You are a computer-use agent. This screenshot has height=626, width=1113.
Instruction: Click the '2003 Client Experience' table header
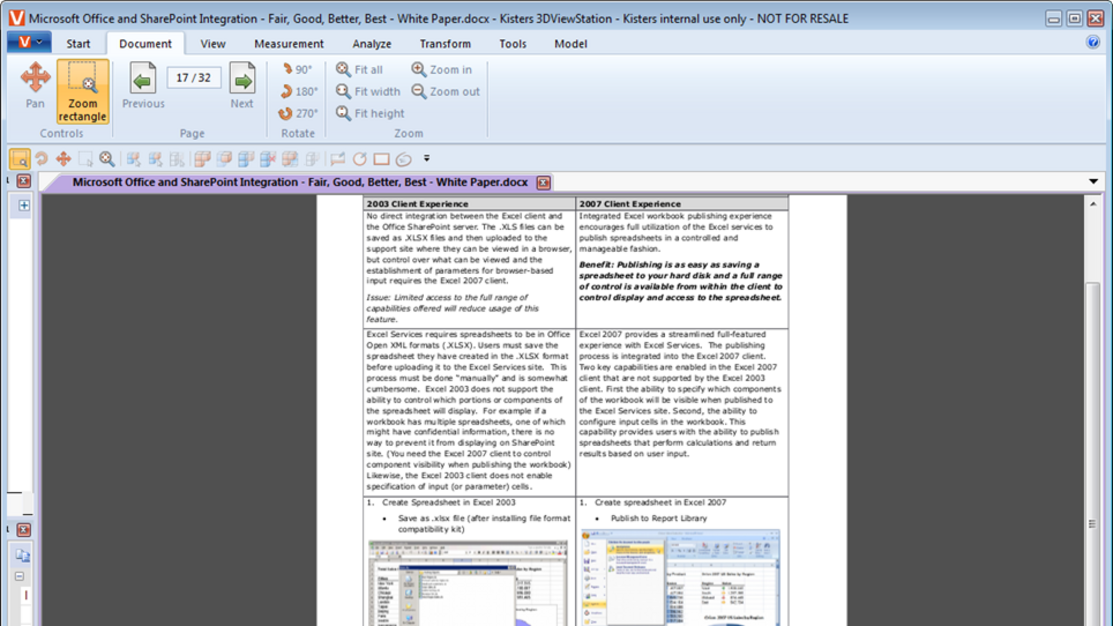coord(417,204)
